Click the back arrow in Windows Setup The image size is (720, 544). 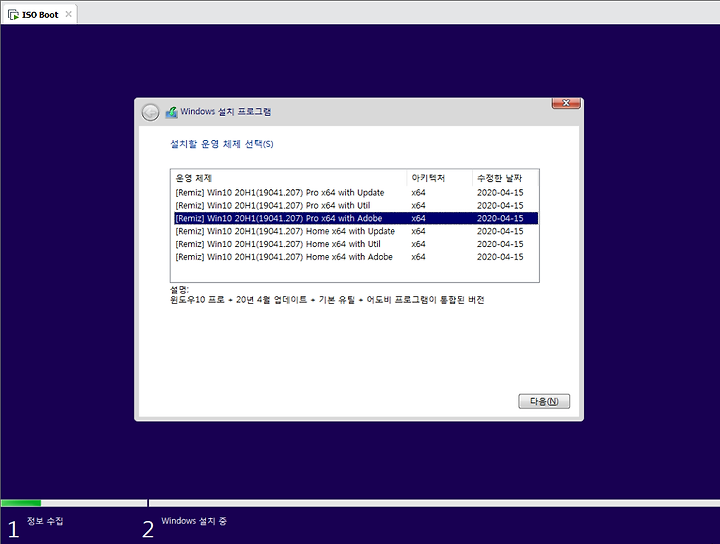click(x=150, y=112)
